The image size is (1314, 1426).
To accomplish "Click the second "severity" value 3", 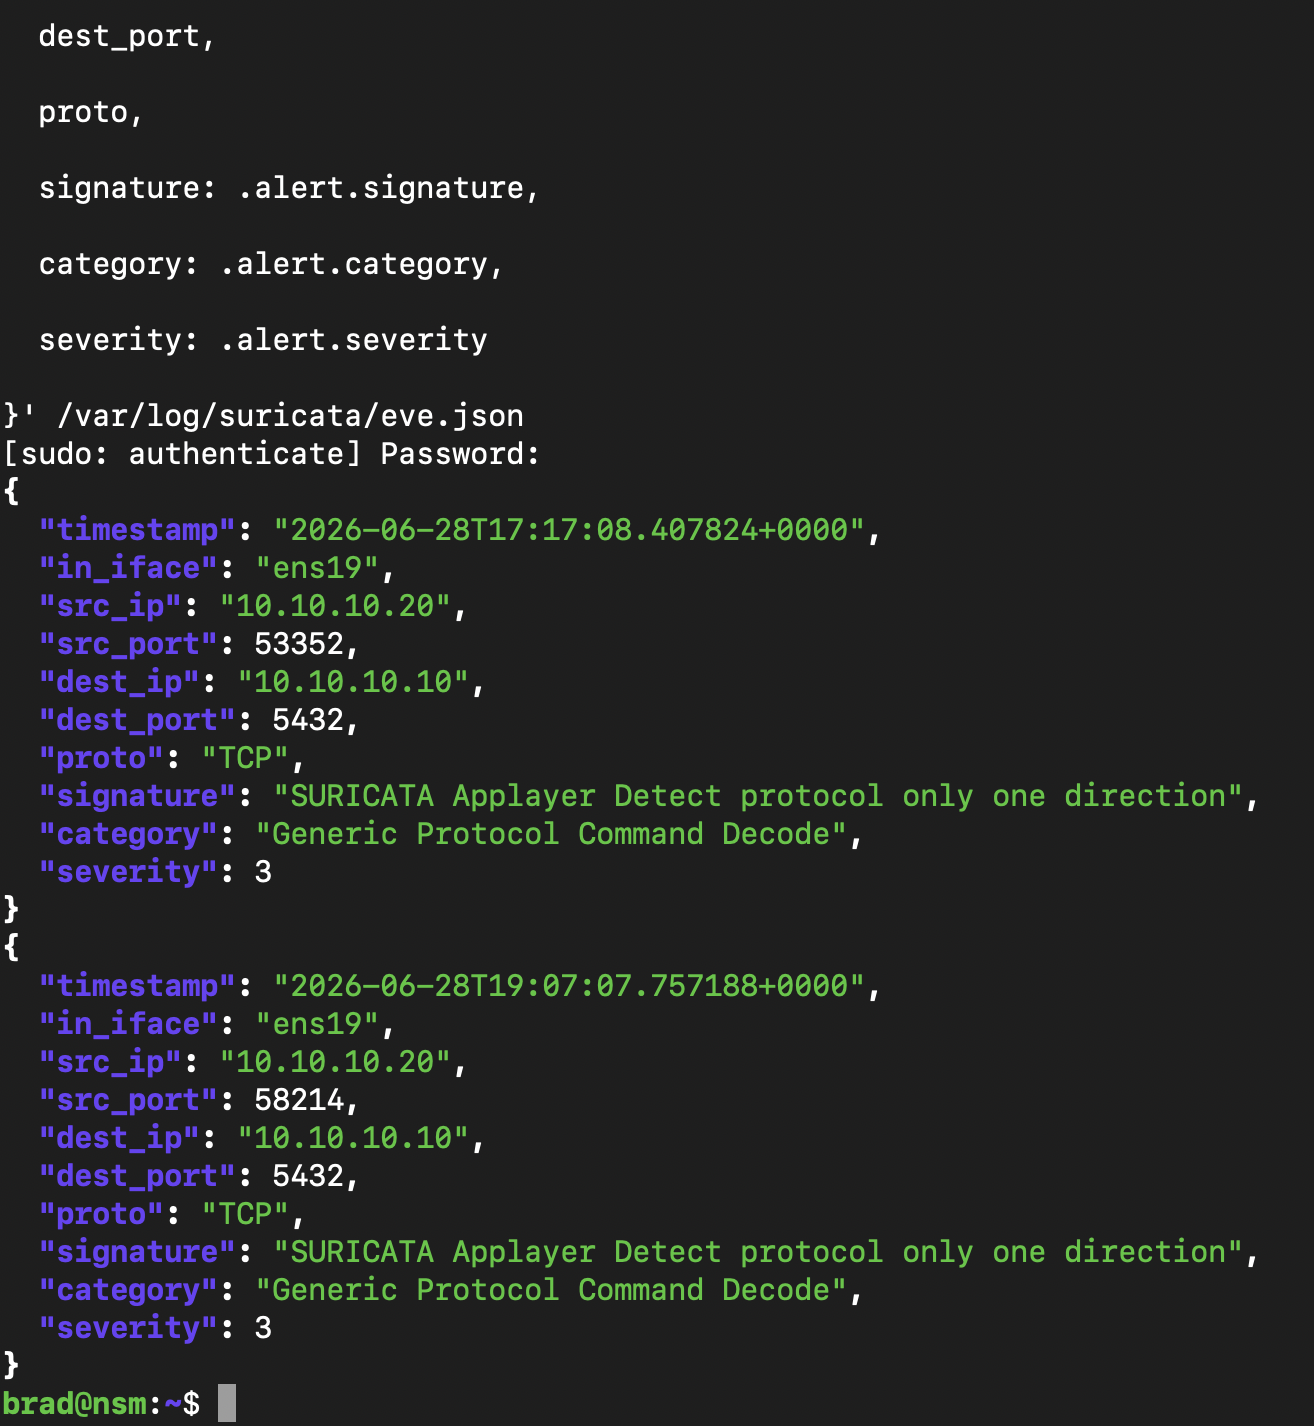I will tap(263, 1327).
